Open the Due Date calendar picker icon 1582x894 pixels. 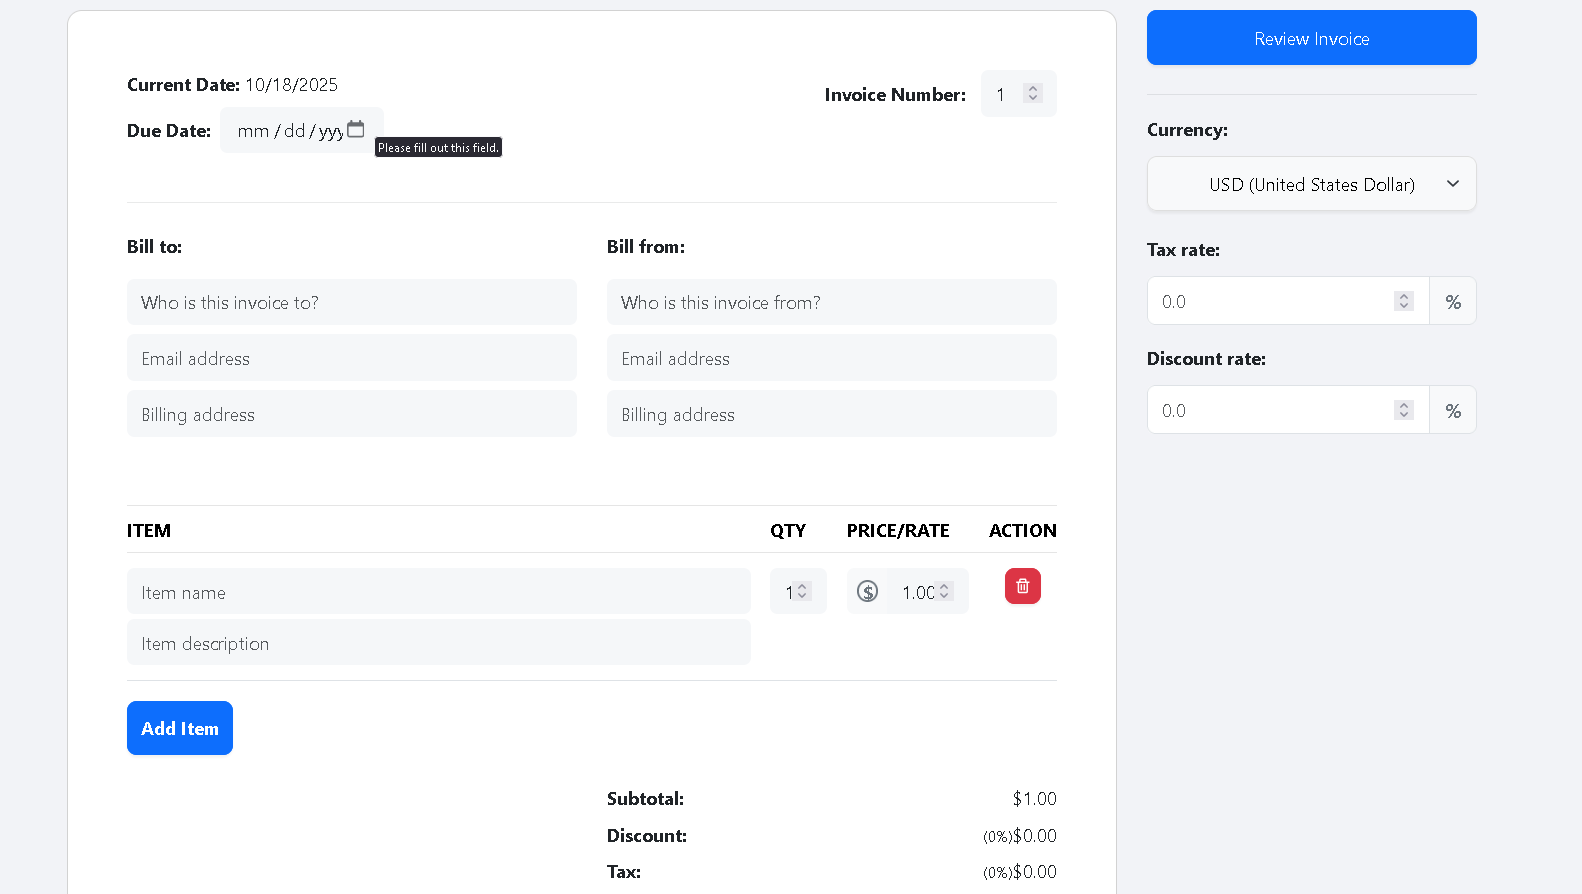pos(355,129)
